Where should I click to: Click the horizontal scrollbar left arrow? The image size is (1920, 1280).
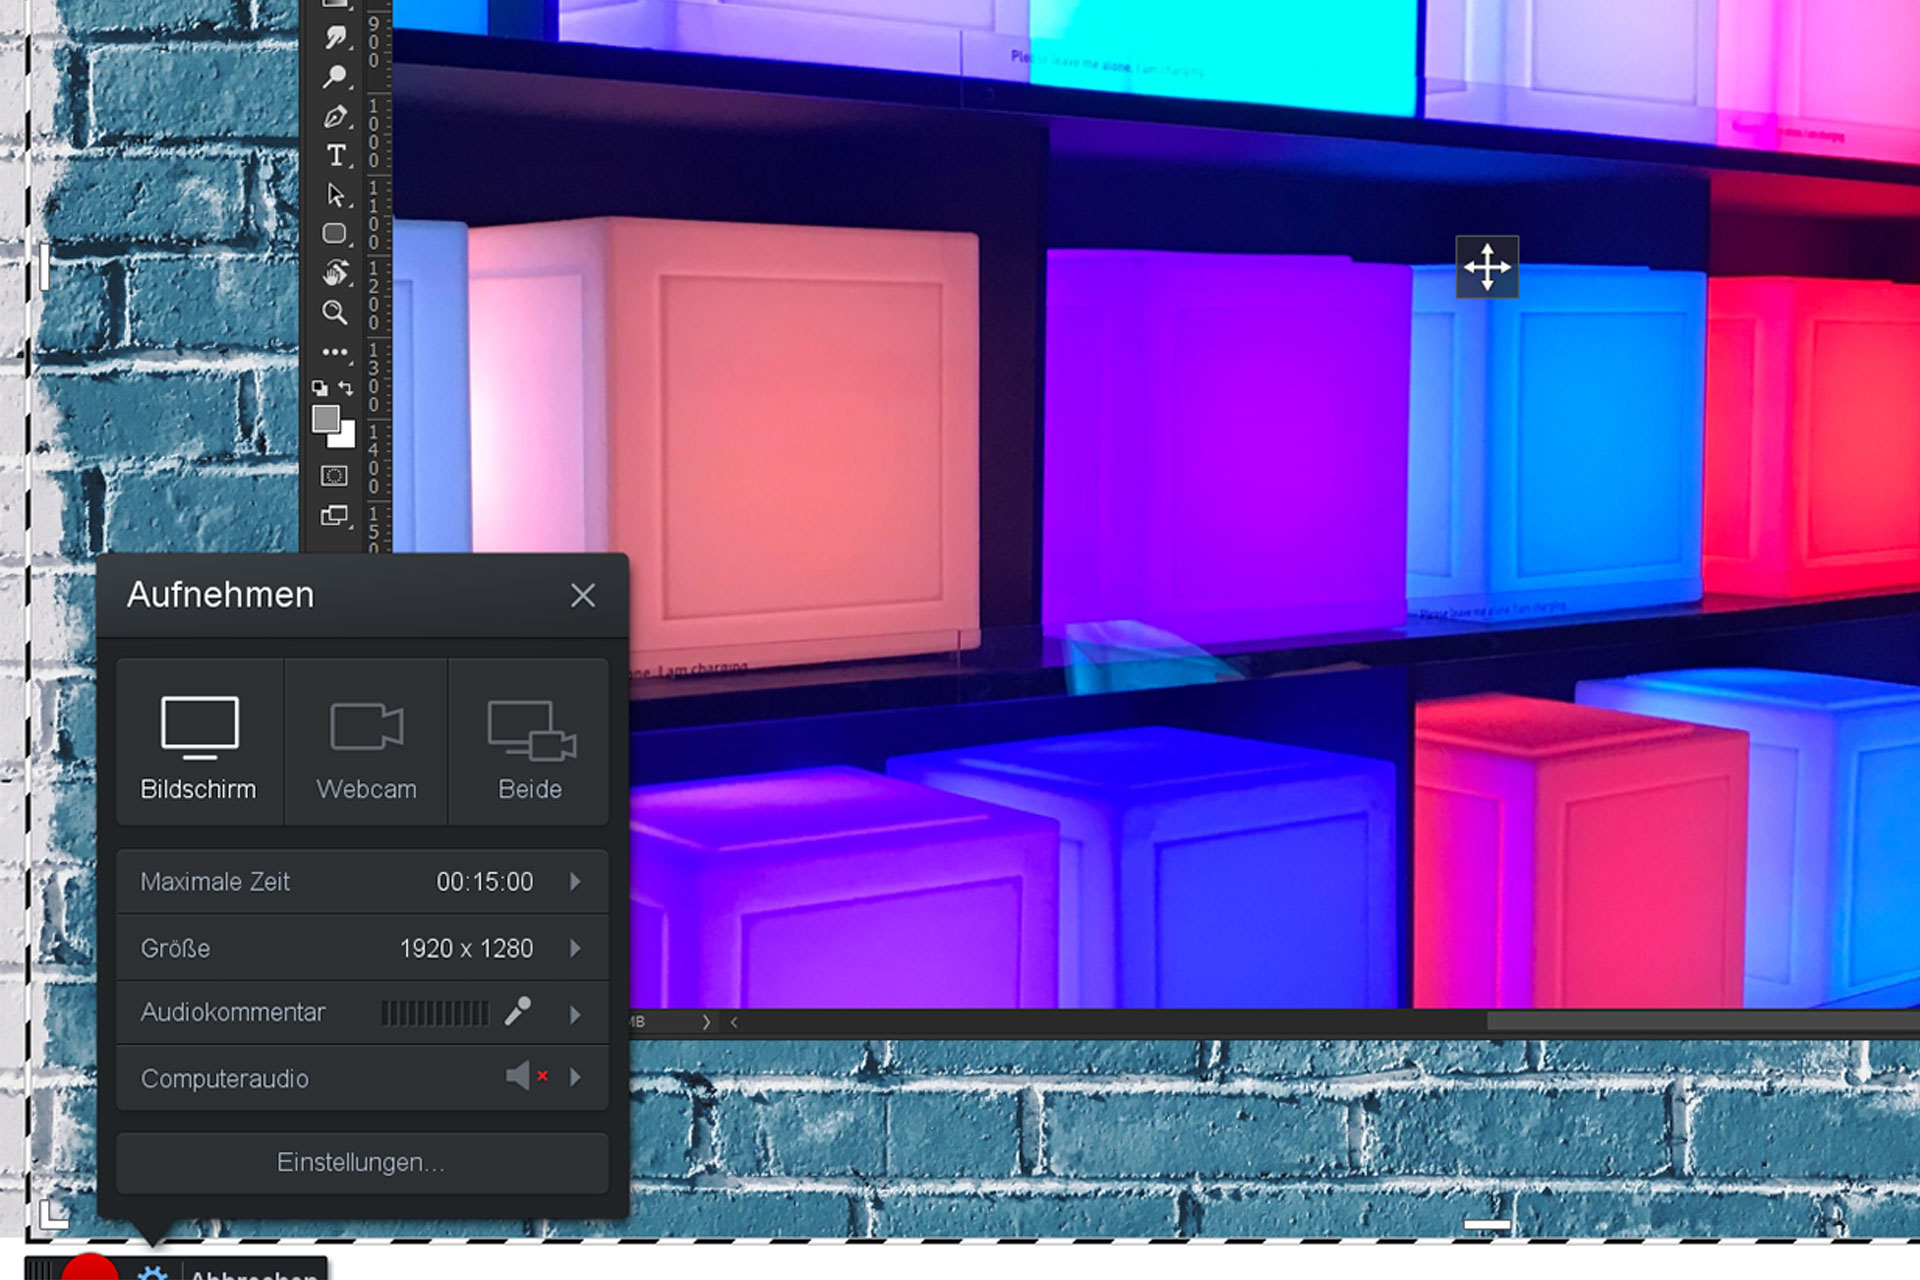[735, 1022]
